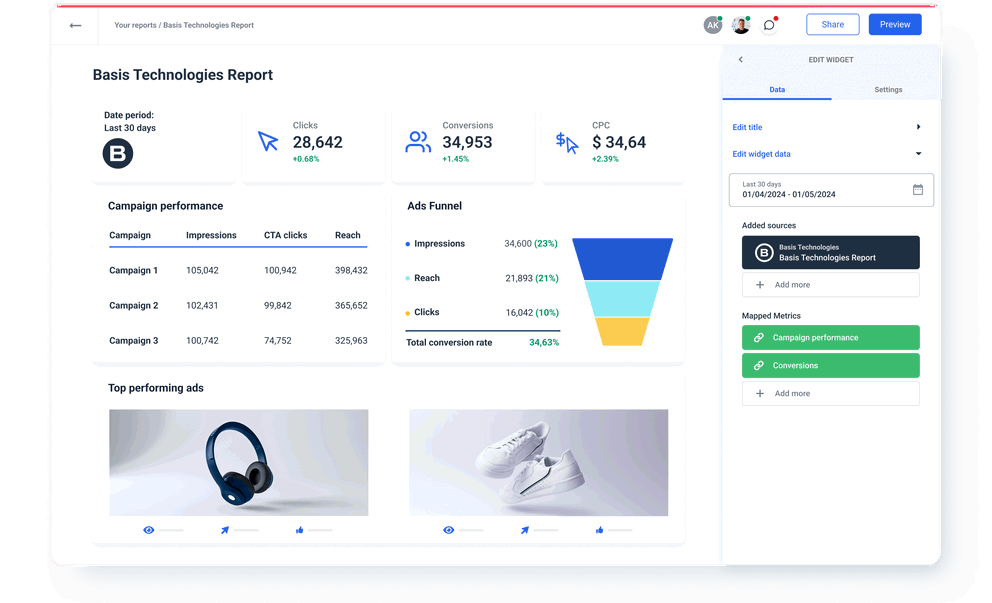Click the dollar cursor icon on the CPC card
992x603 pixels.
pyautogui.click(x=567, y=141)
